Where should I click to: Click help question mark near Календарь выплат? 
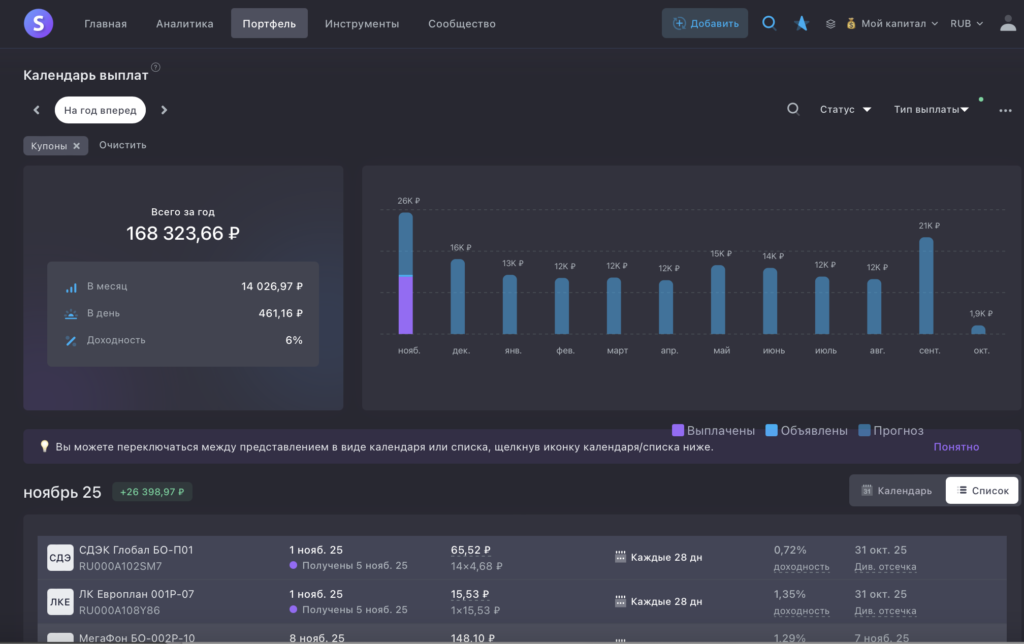(x=155, y=67)
